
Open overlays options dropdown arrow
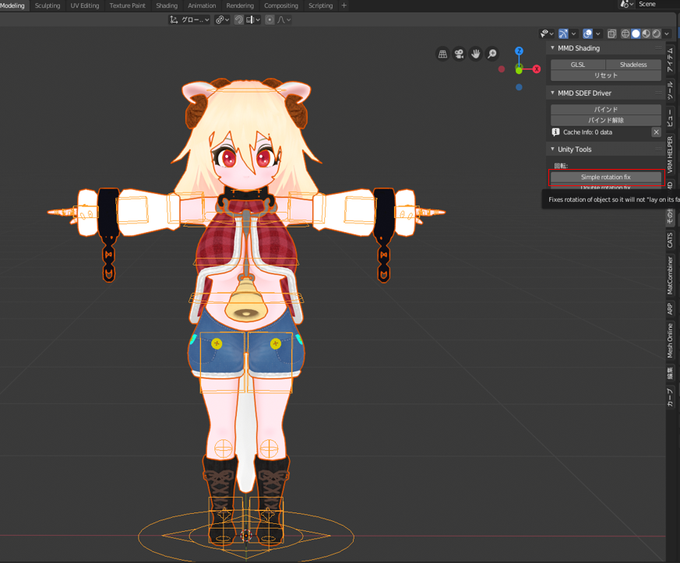pyautogui.click(x=598, y=34)
